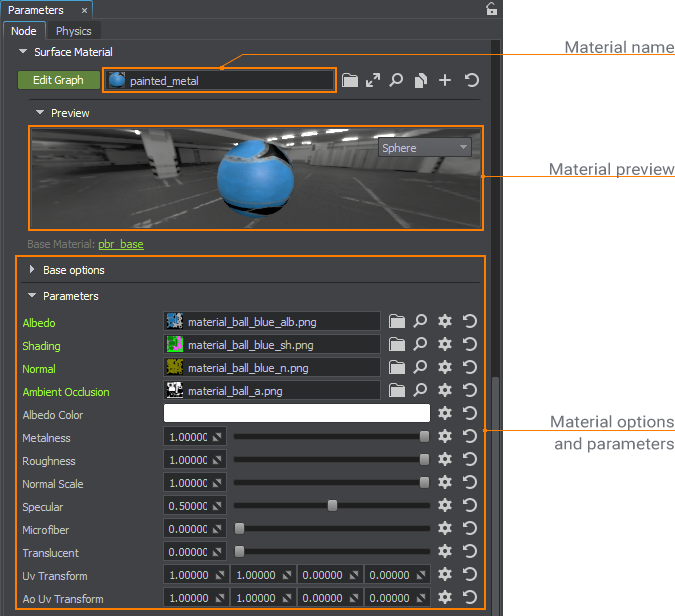Click the Edit Graph button
Viewport: 675px width, 616px height.
[x=58, y=80]
